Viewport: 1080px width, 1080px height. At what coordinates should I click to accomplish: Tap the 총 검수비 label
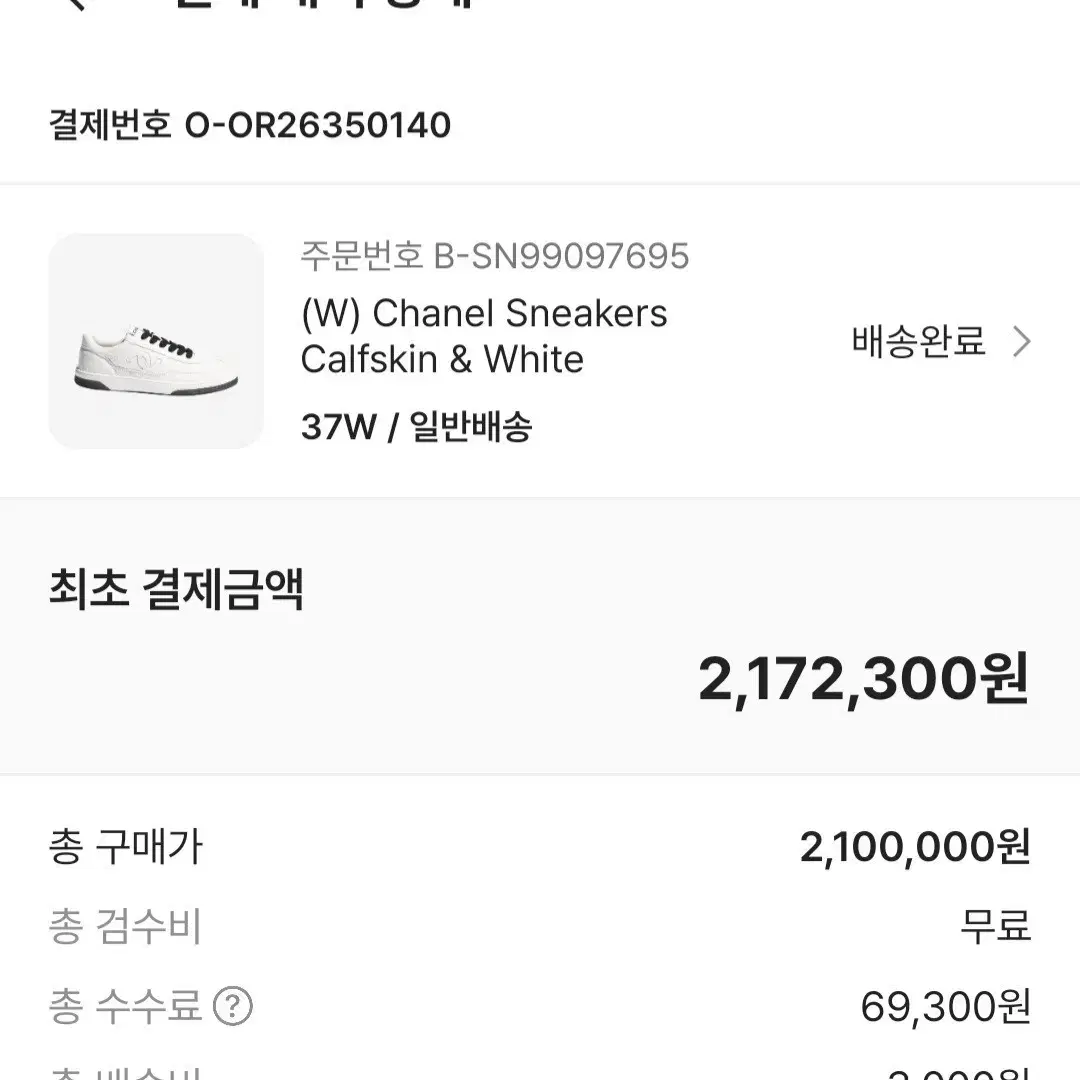(x=125, y=927)
